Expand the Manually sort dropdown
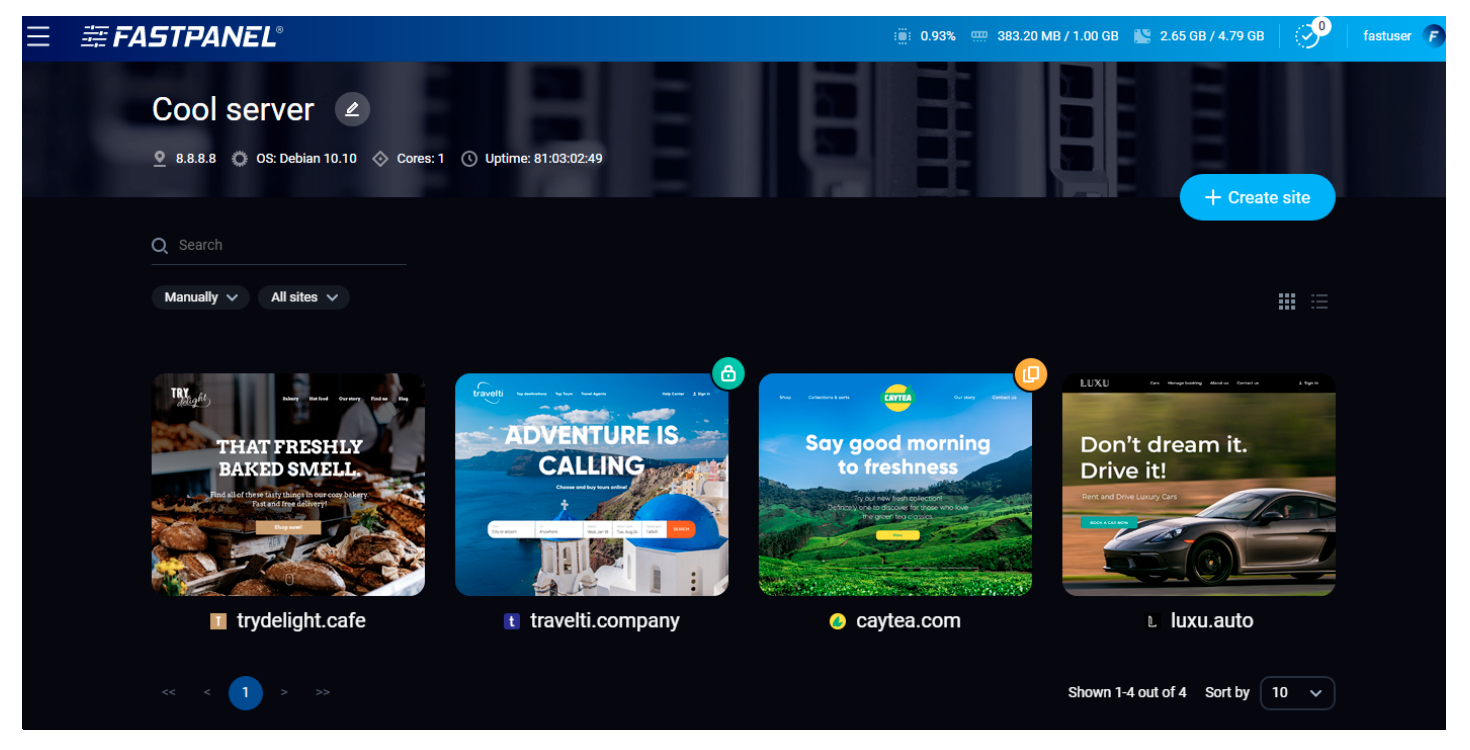The image size is (1470, 750). pos(201,297)
